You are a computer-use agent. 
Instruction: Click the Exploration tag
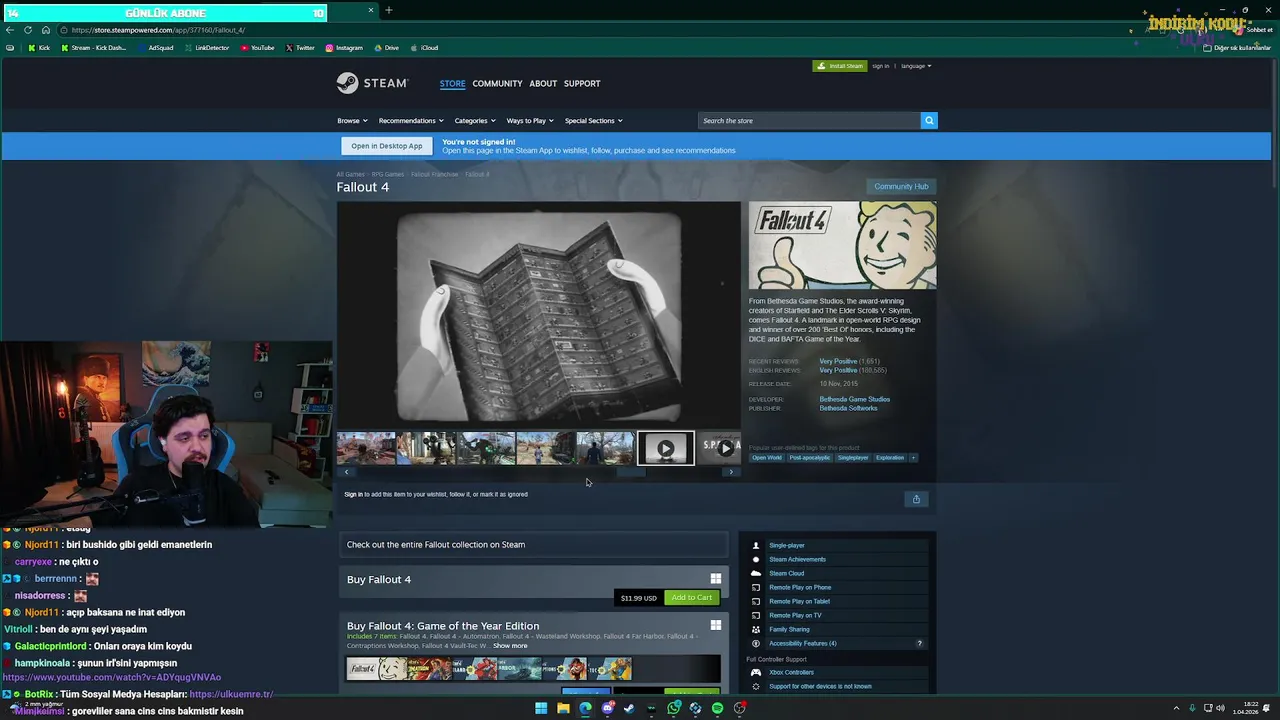tap(890, 458)
